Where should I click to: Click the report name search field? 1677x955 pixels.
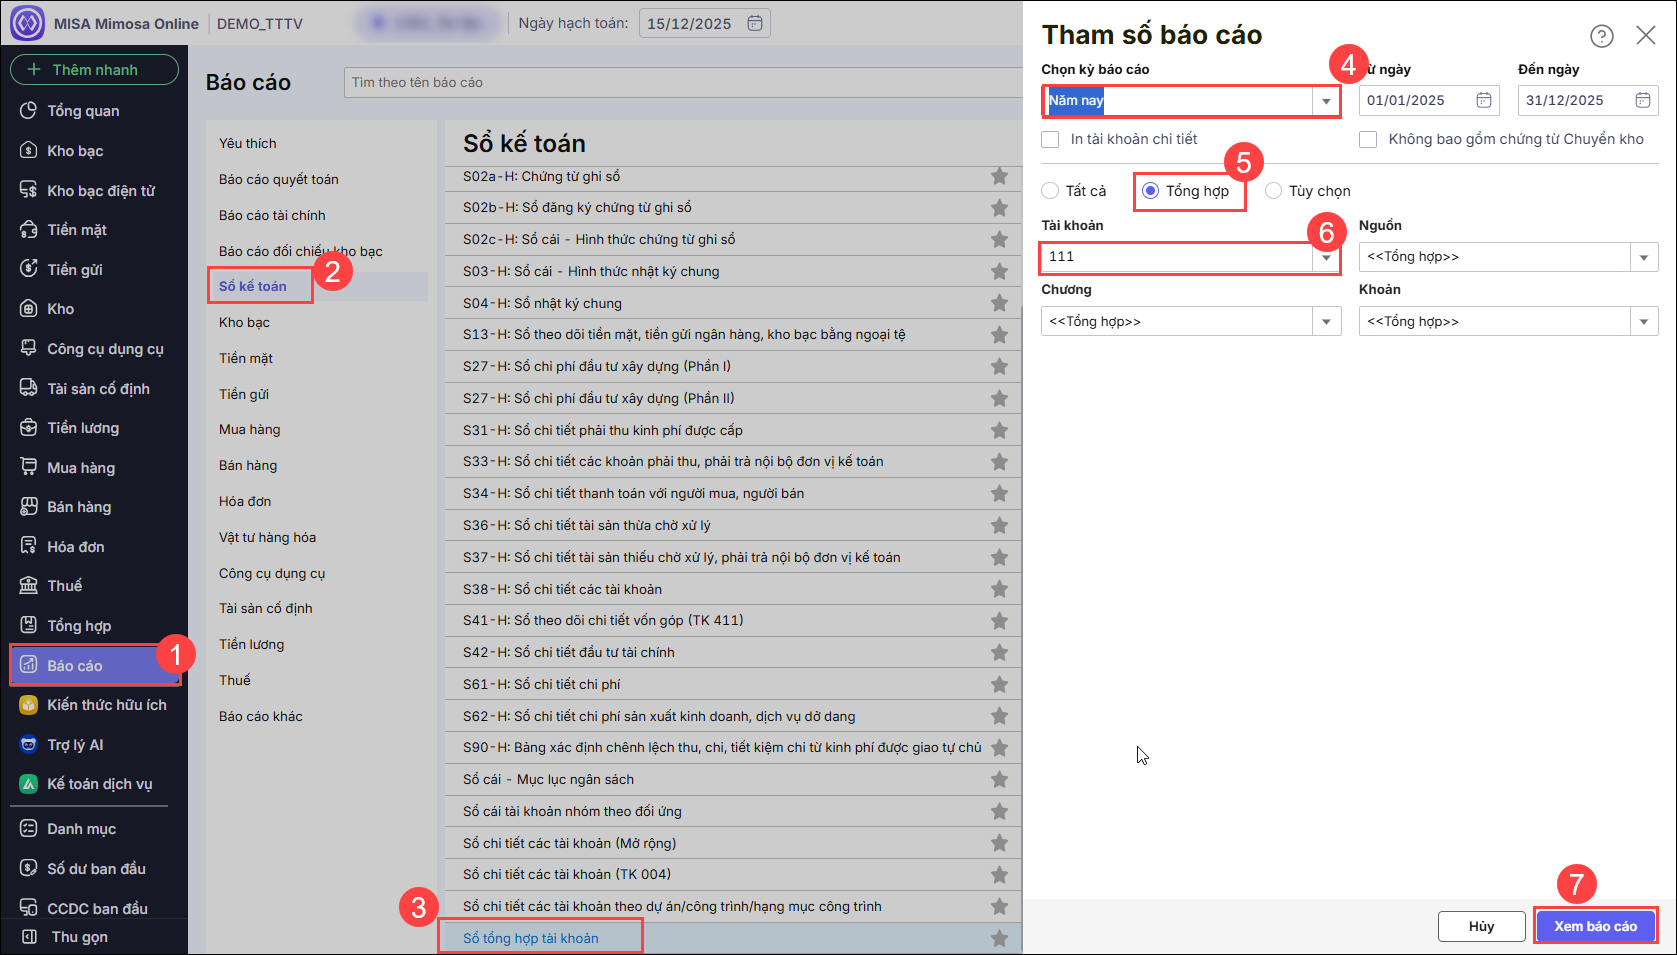click(680, 83)
